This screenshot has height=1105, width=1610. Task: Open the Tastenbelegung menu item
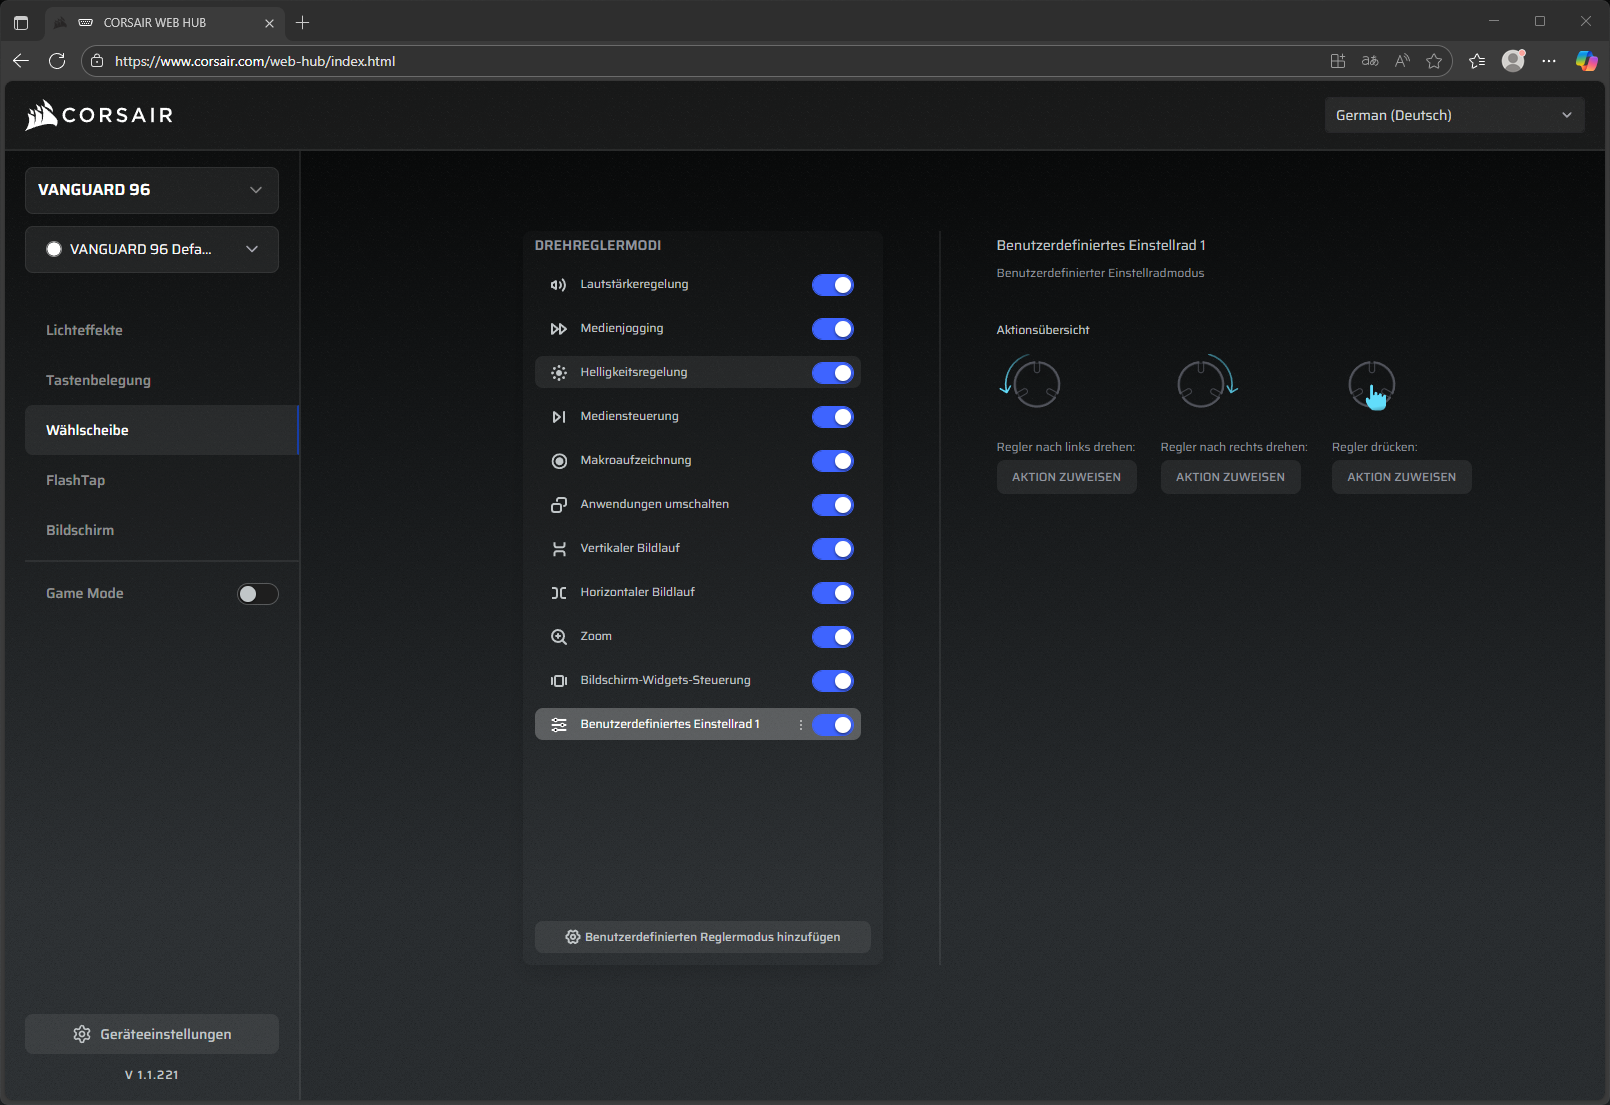point(98,380)
